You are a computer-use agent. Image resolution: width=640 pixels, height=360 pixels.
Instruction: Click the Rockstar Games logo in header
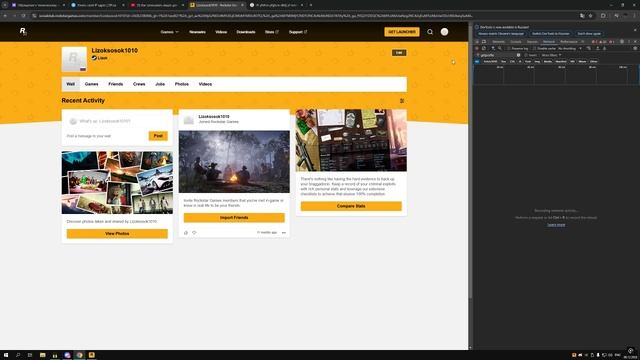(23, 31)
